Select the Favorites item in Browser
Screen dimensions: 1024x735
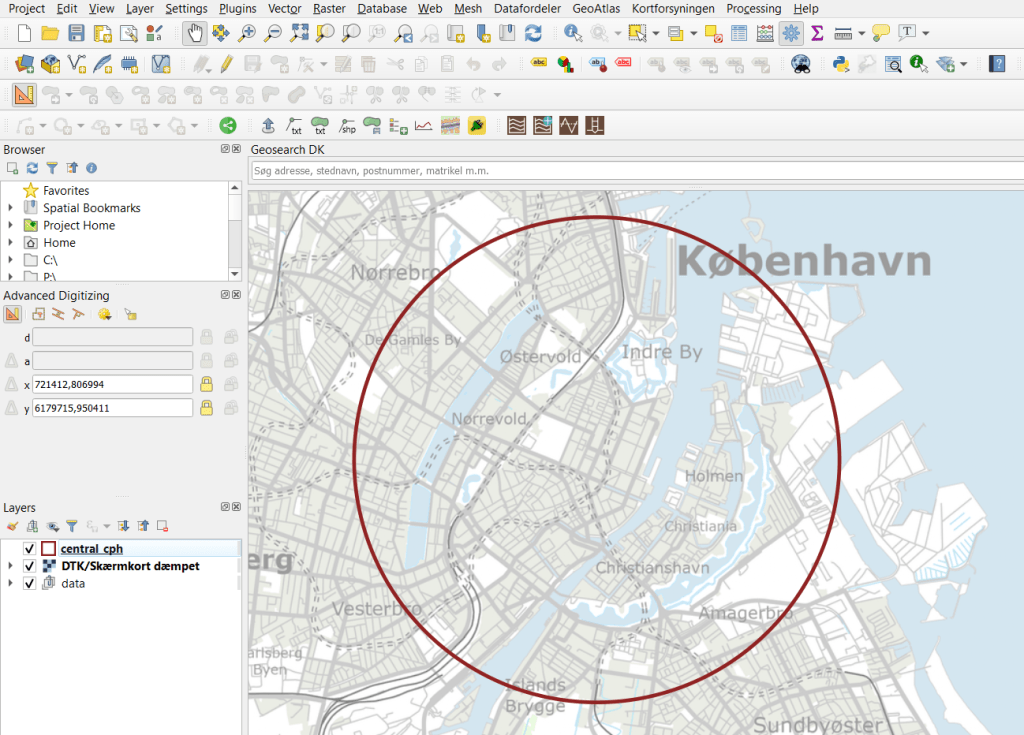[x=66, y=190]
